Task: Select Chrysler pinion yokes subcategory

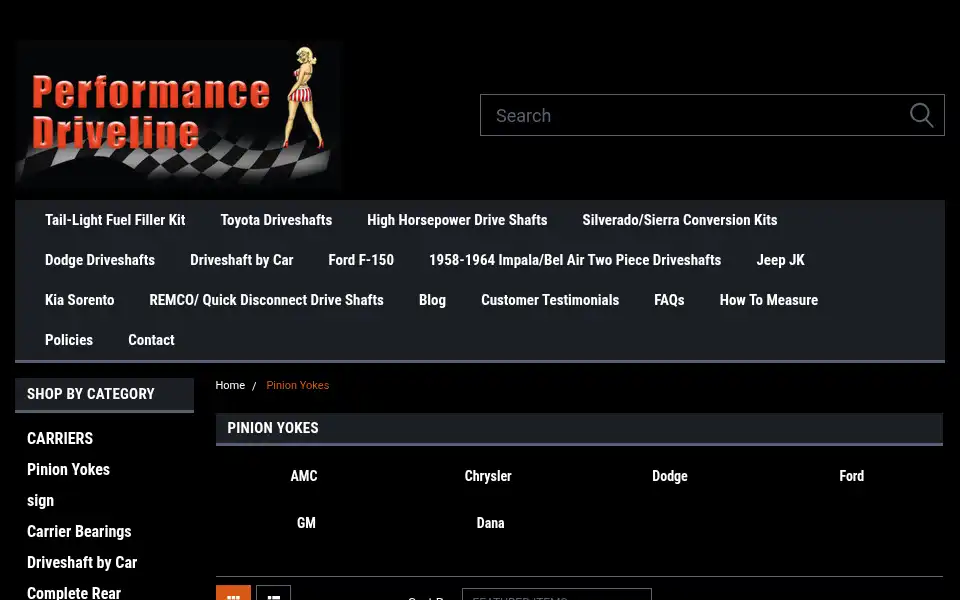Action: pos(488,476)
